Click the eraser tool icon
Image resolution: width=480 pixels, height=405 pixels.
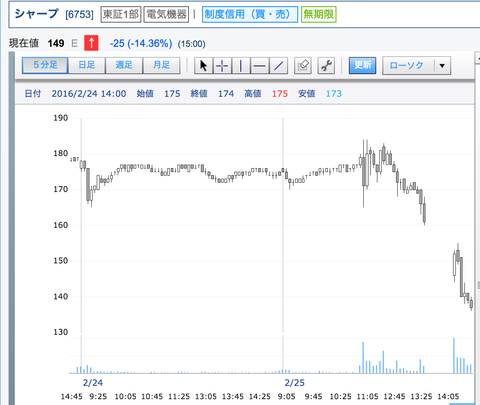pyautogui.click(x=303, y=66)
